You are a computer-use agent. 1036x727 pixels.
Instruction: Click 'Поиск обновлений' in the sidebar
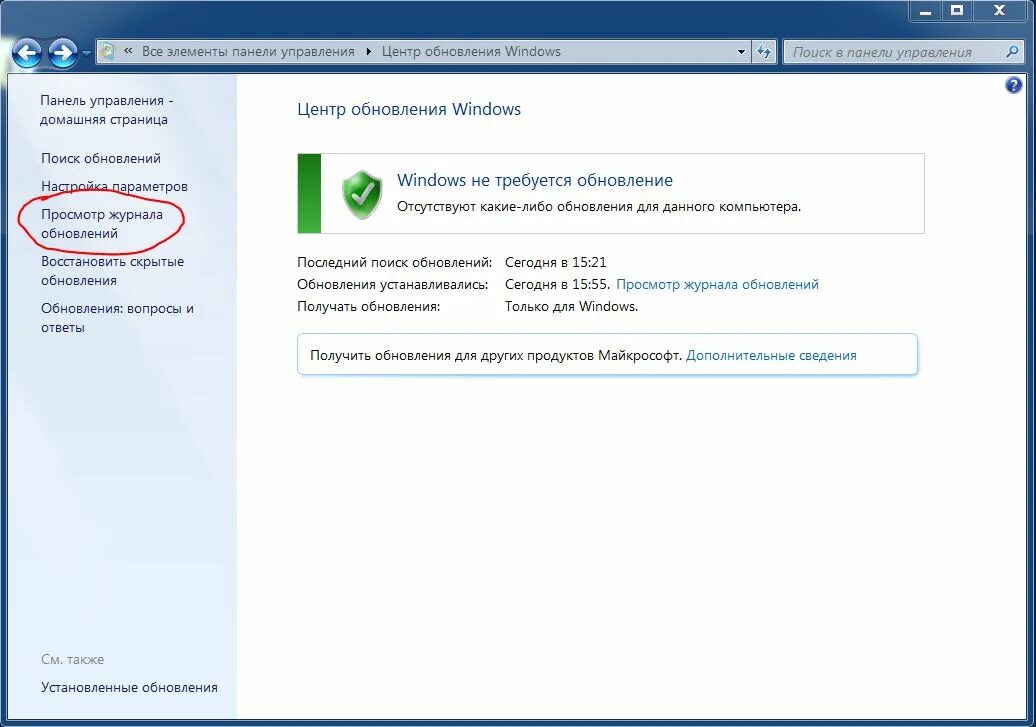(x=100, y=158)
